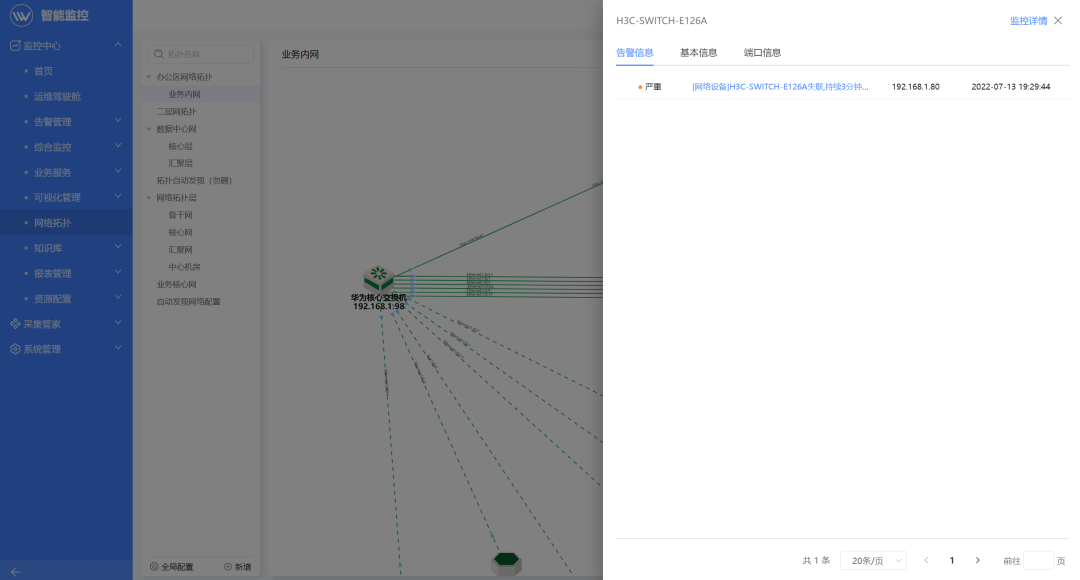The height and width of the screenshot is (580, 1080).
Task: Open the 20条/页 page size dropdown
Action: click(x=872, y=561)
